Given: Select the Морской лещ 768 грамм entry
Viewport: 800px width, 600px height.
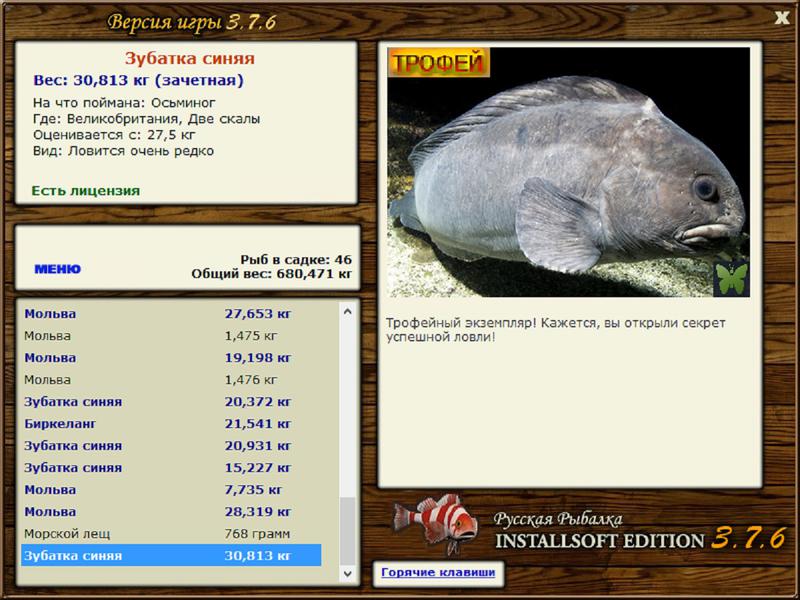Looking at the screenshot, I should 171,534.
